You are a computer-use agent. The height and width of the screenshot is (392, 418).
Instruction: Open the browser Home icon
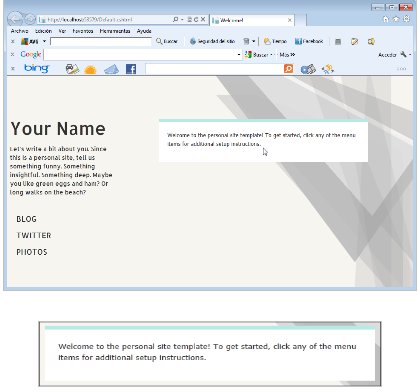(x=386, y=19)
